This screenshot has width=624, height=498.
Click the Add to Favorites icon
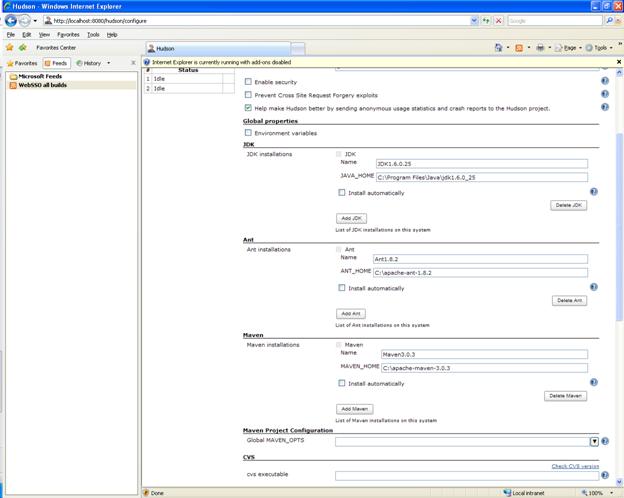click(23, 47)
